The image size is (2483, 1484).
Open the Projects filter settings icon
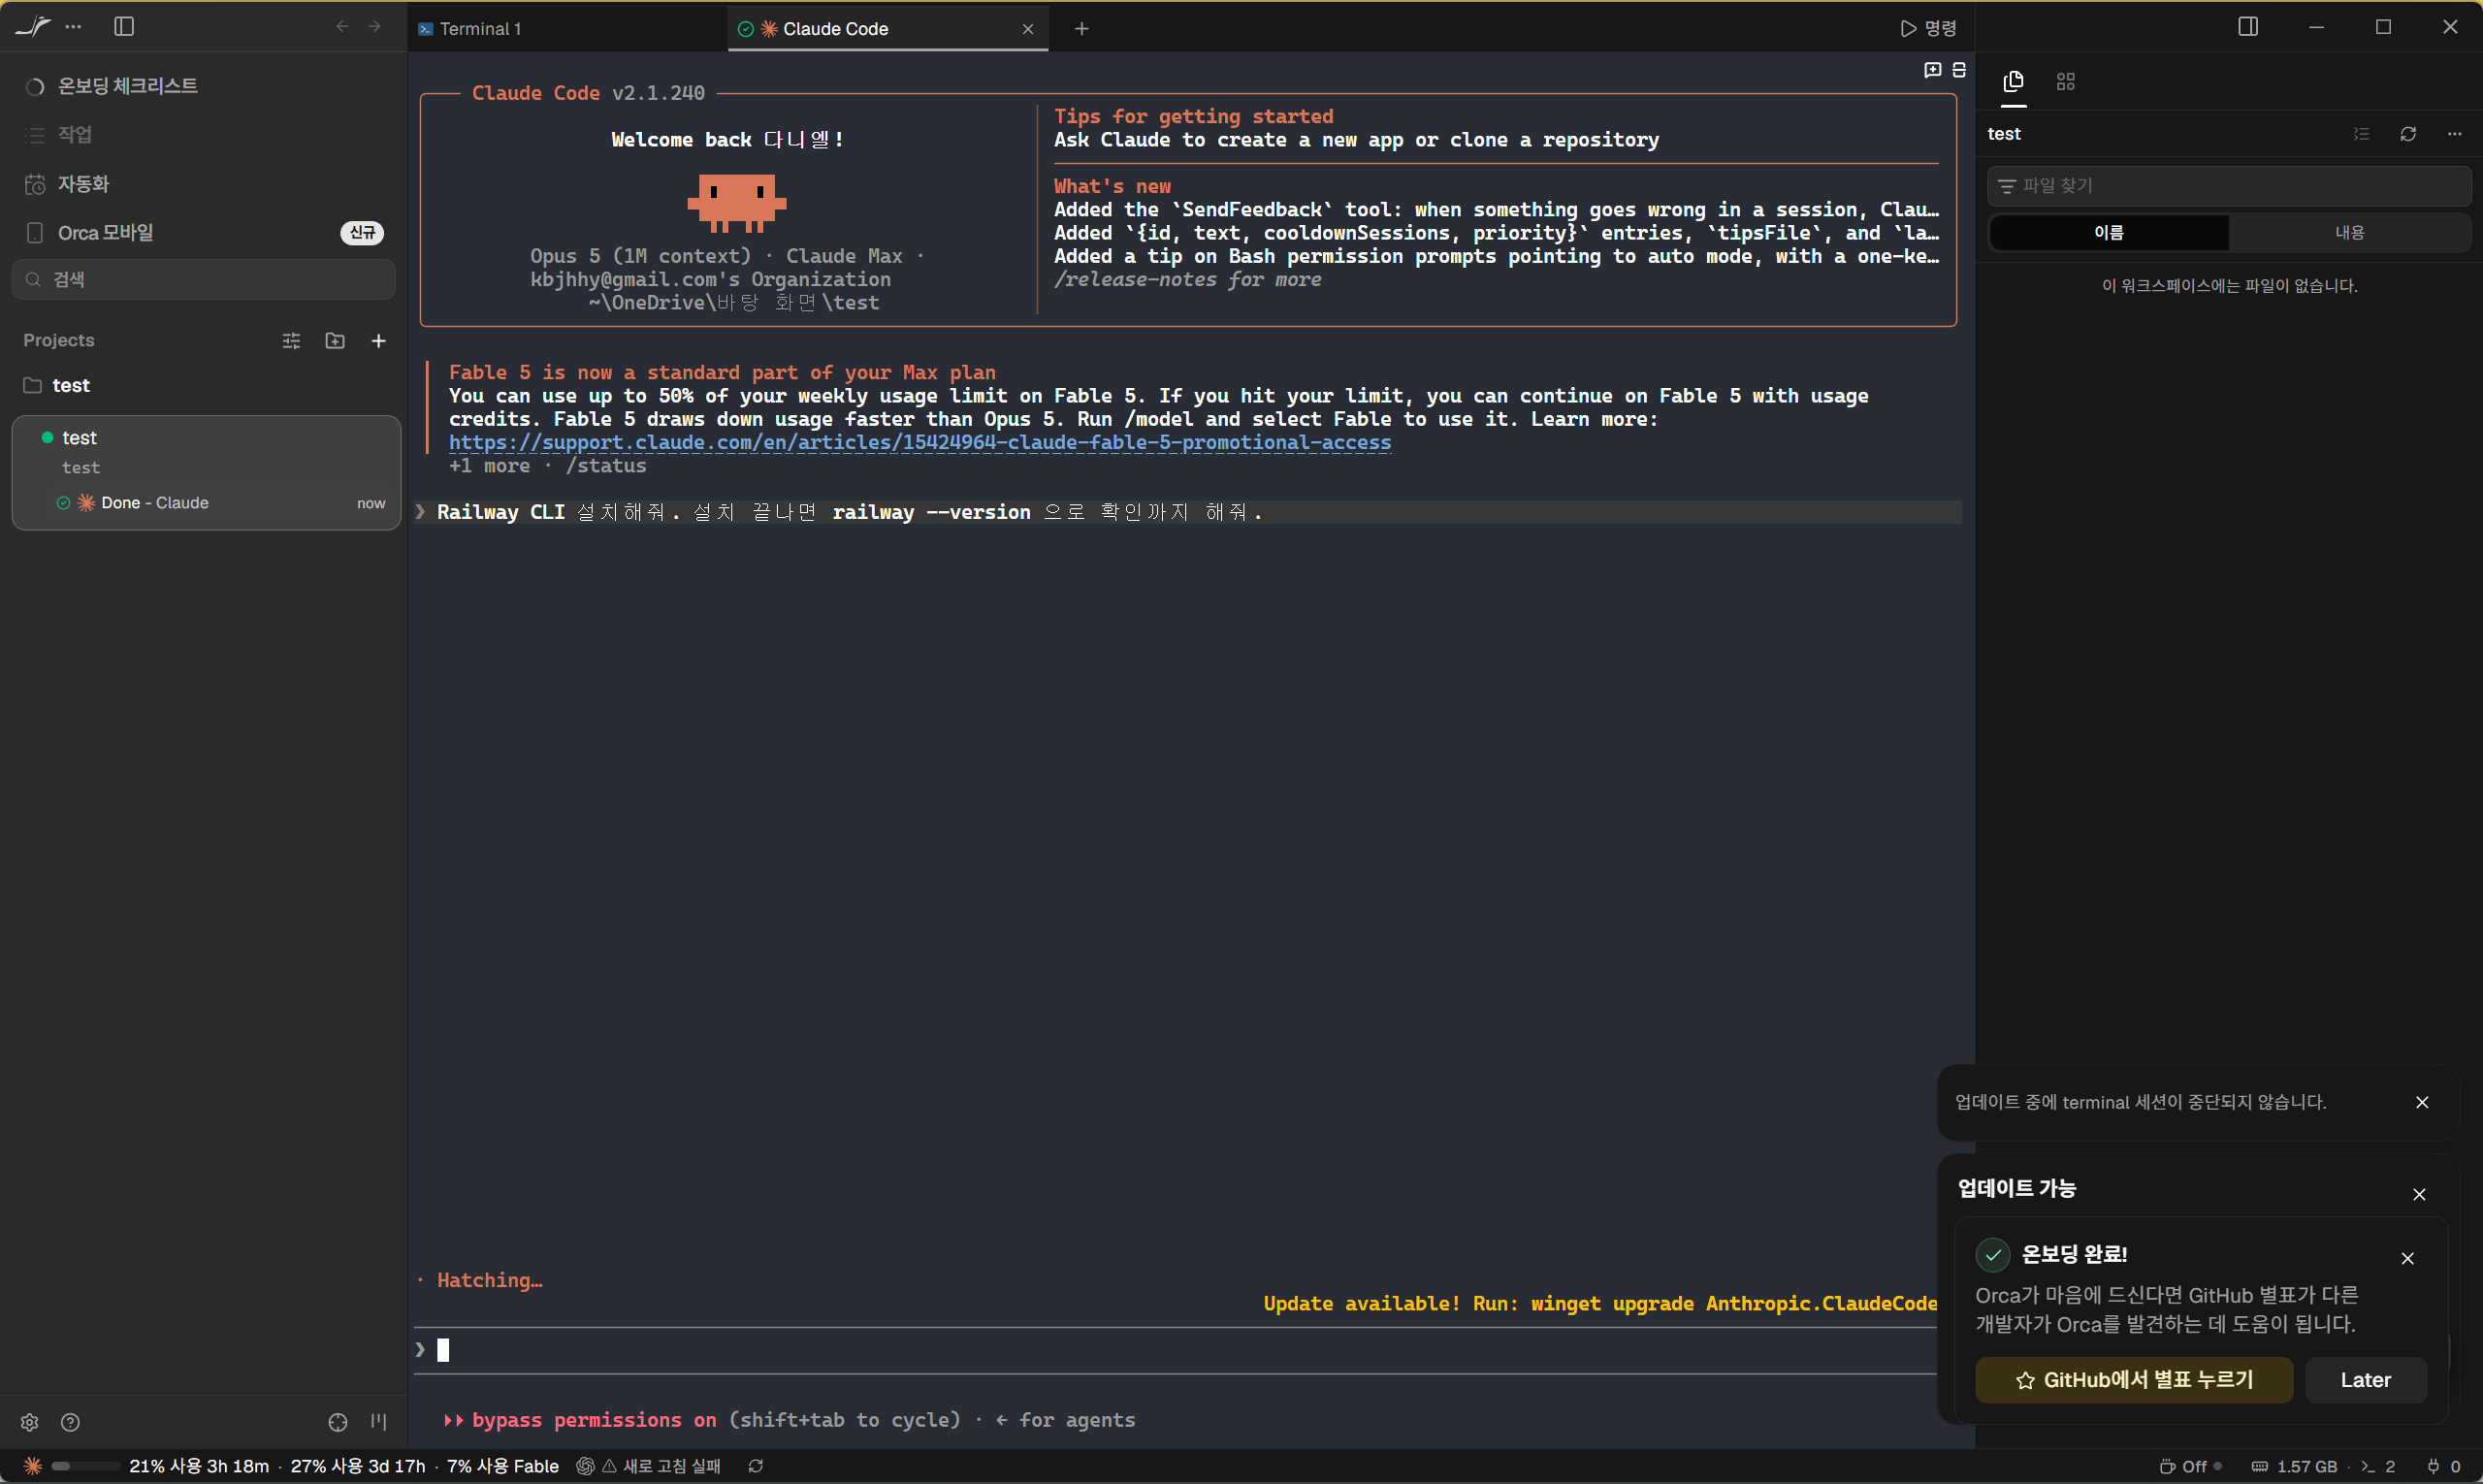coord(291,341)
